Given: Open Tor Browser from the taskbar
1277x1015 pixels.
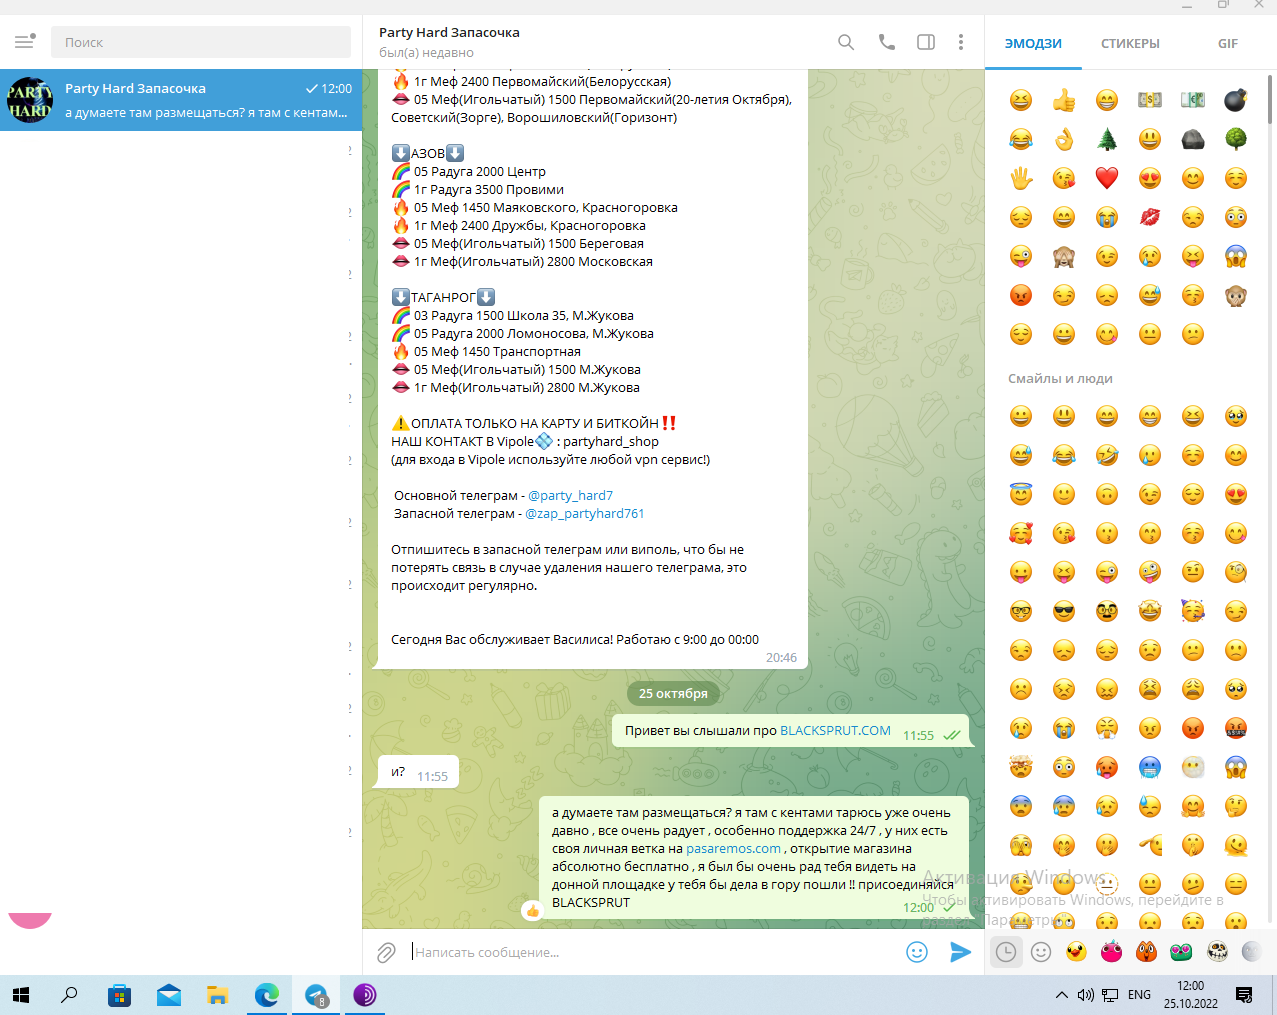Looking at the screenshot, I should (x=365, y=995).
